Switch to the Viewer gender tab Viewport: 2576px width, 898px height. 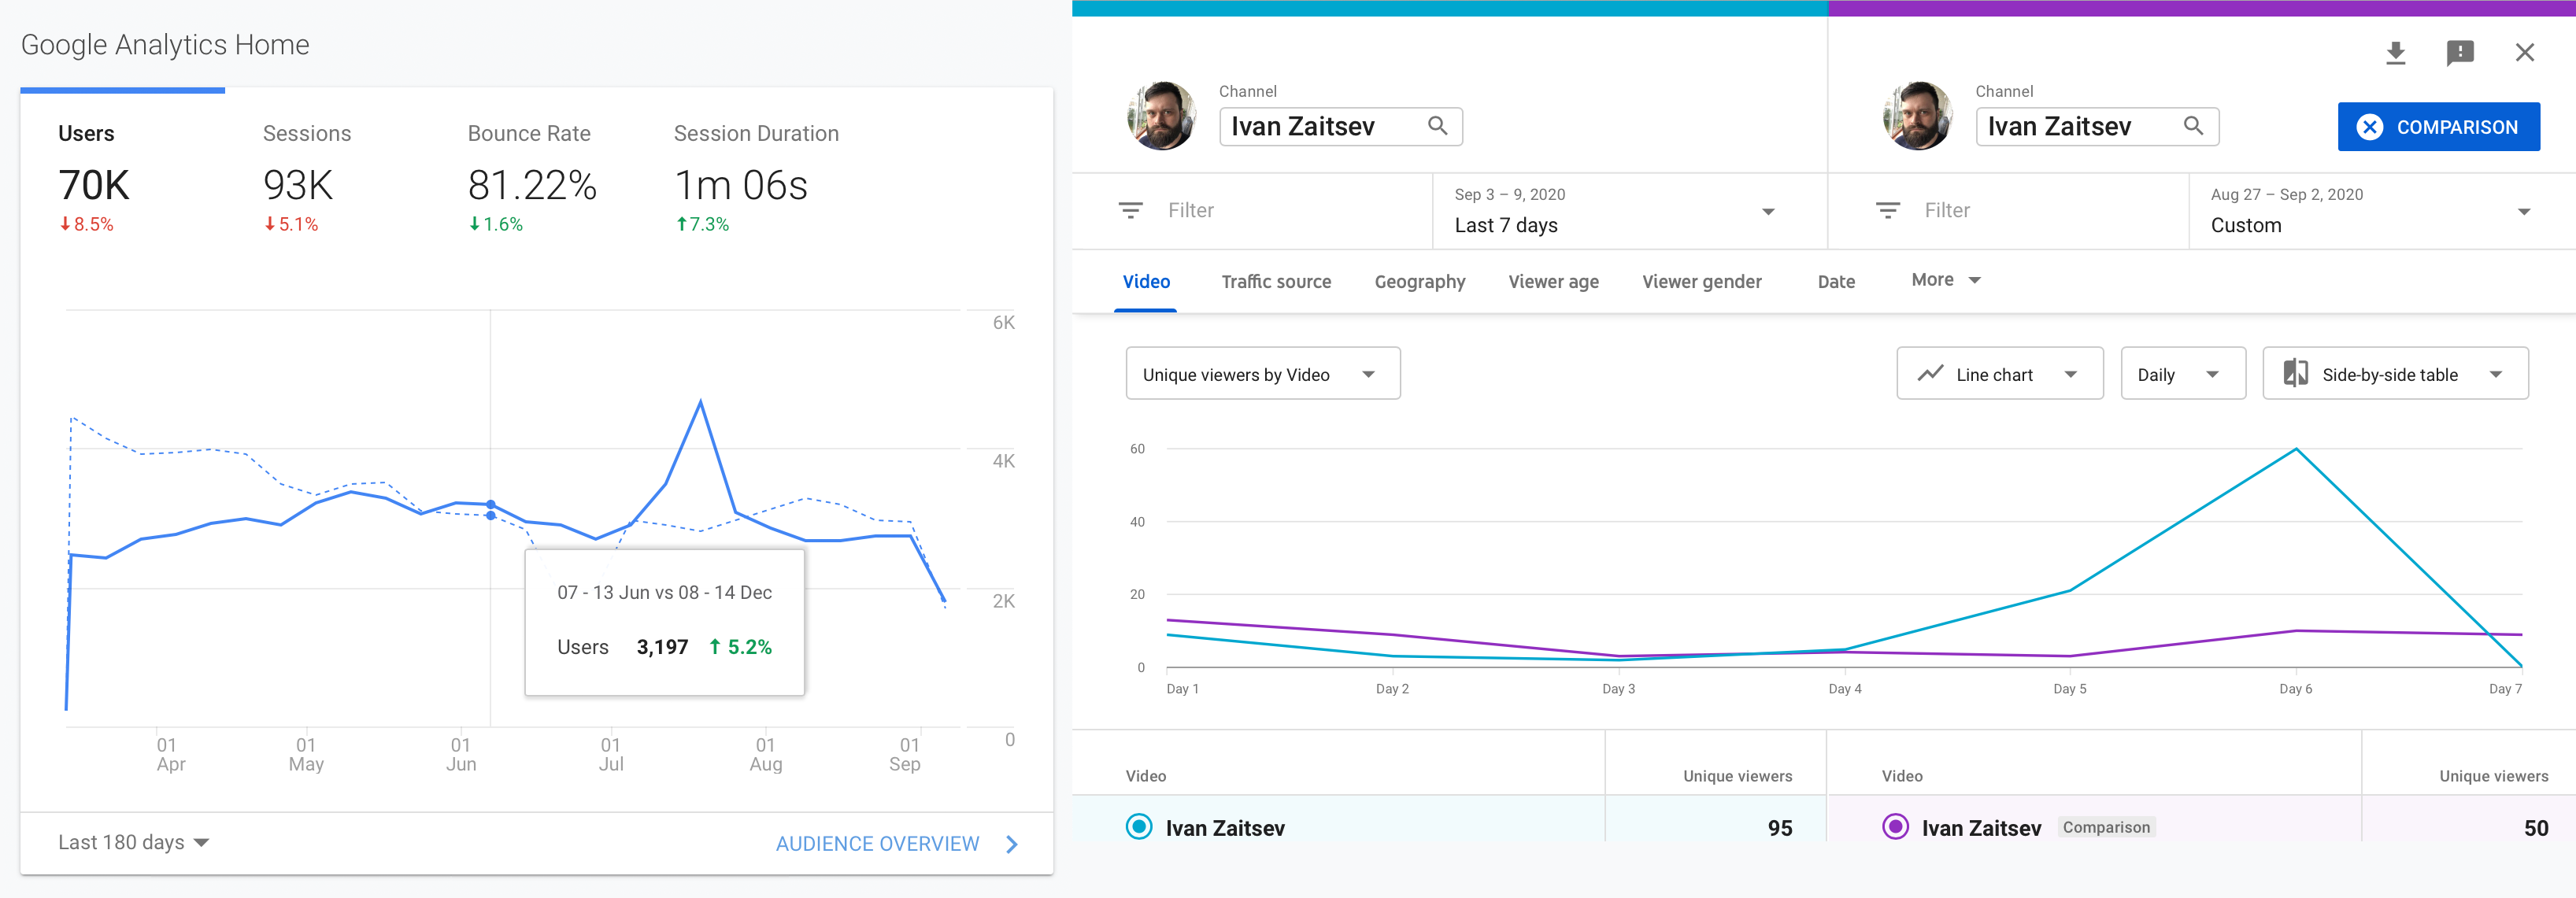tap(1701, 281)
